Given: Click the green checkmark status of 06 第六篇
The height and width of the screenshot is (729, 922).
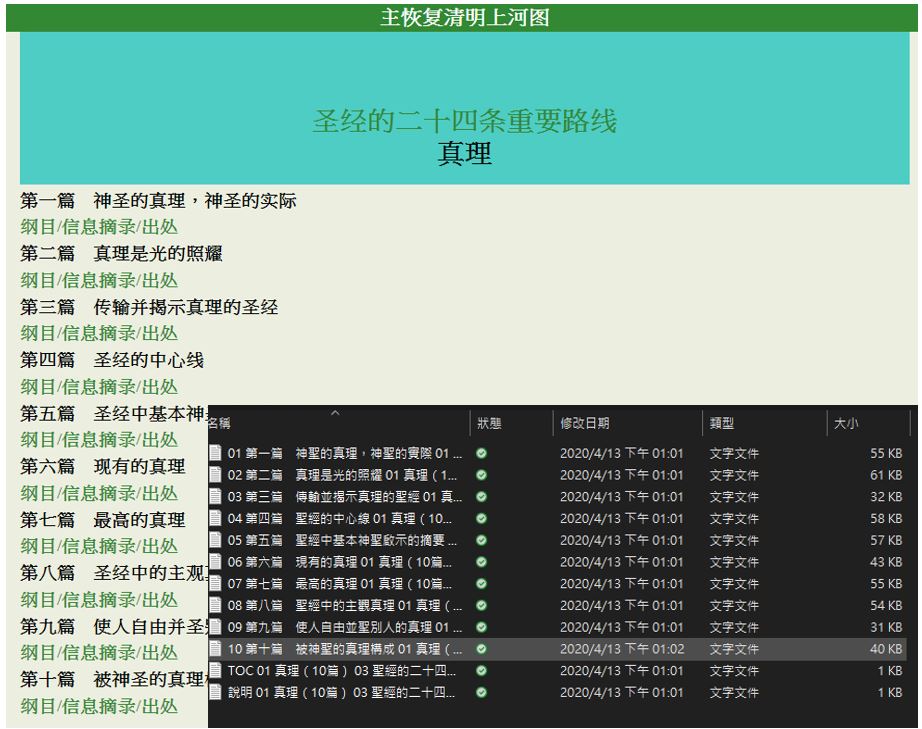Looking at the screenshot, I should point(482,562).
